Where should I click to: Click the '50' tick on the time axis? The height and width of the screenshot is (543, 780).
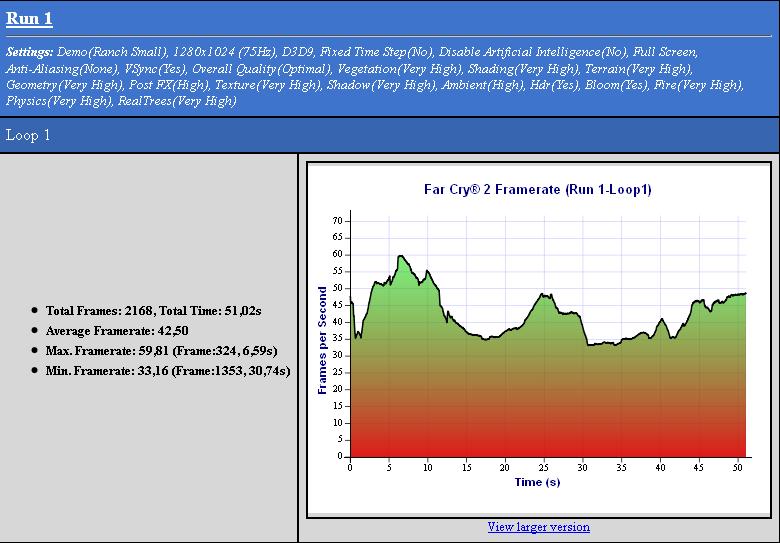(x=738, y=467)
